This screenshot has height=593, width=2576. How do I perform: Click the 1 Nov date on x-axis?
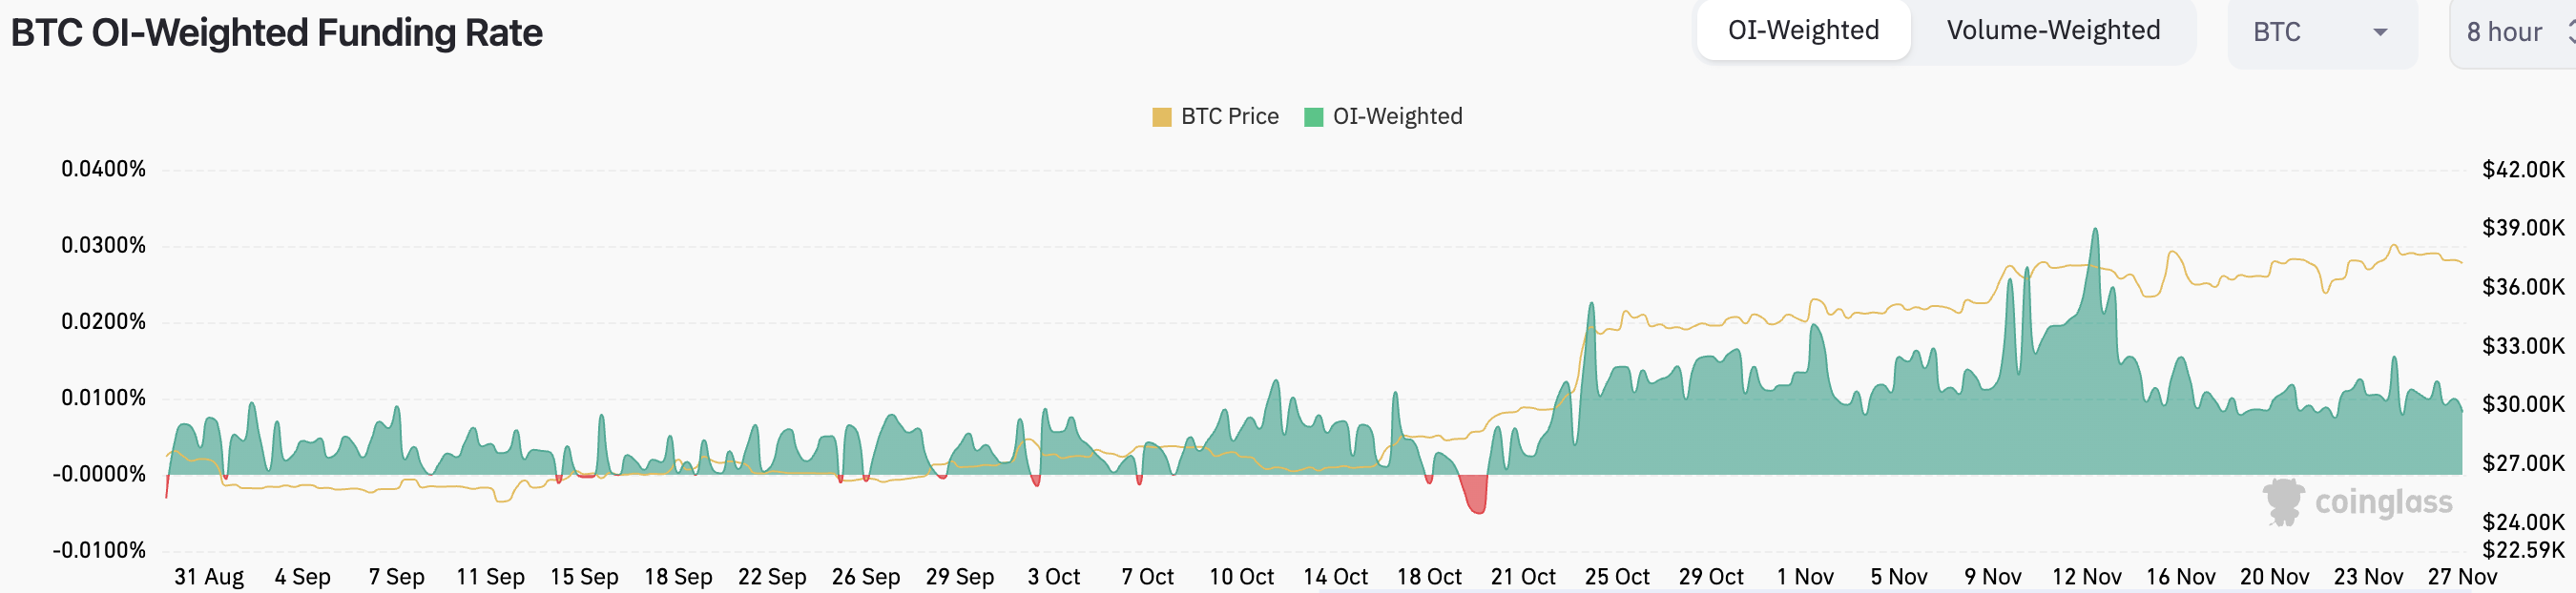[x=1805, y=577]
